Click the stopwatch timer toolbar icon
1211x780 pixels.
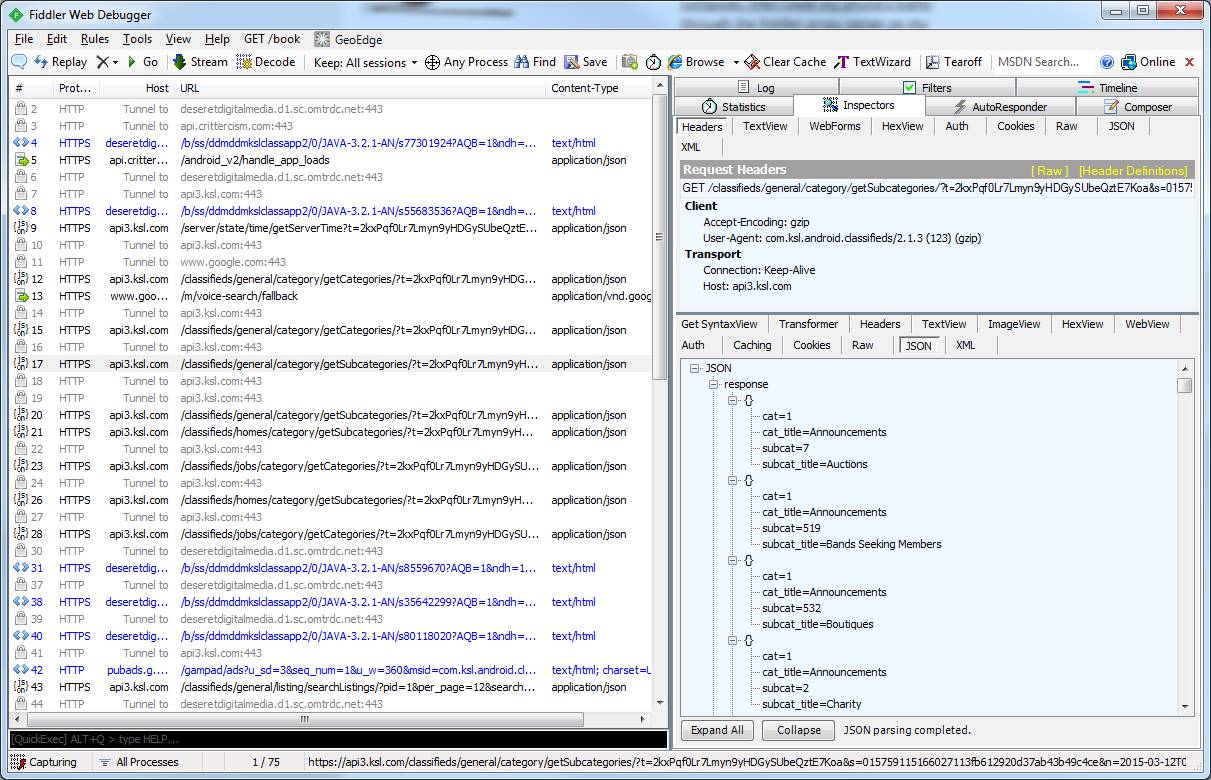coord(653,62)
